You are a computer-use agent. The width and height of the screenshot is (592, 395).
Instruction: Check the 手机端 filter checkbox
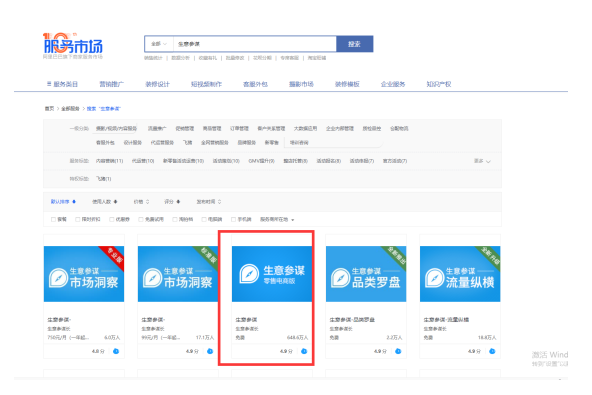point(233,219)
